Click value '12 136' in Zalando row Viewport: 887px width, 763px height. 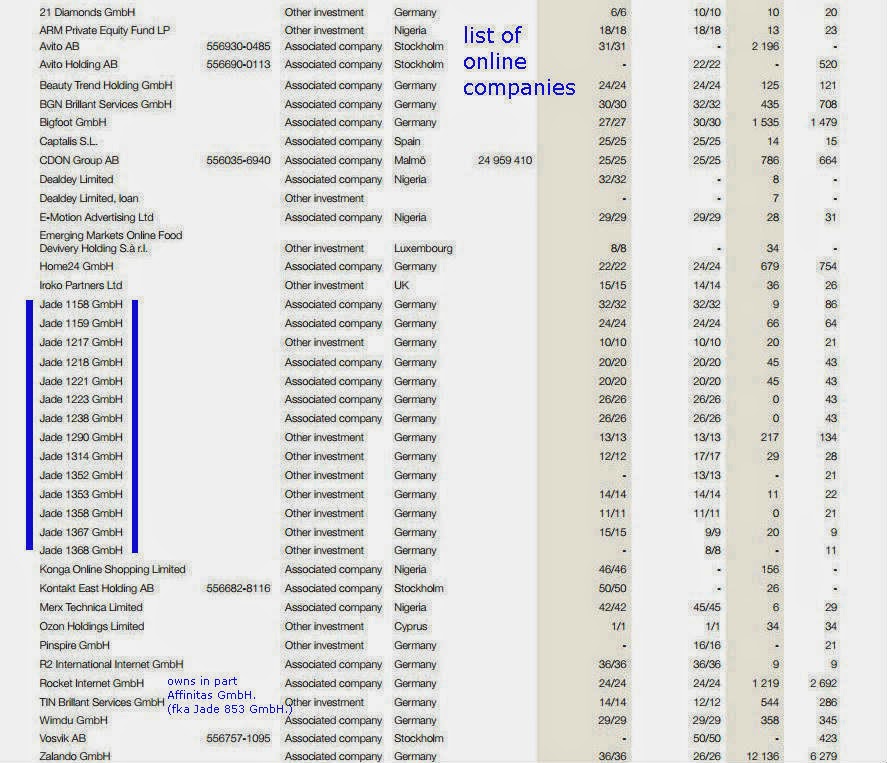point(763,756)
